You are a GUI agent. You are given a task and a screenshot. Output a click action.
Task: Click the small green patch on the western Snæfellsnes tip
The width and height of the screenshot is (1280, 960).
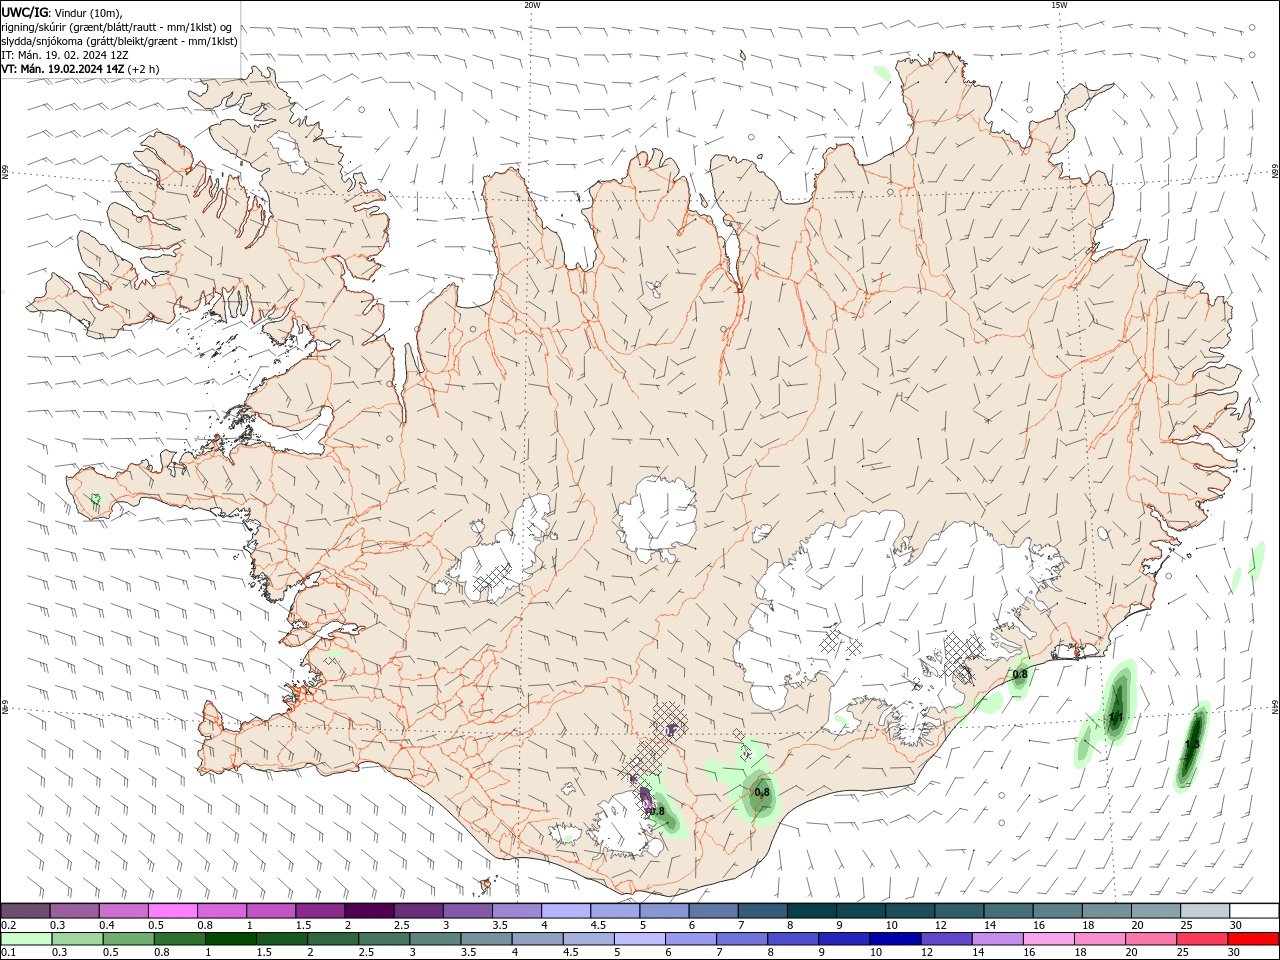point(96,498)
